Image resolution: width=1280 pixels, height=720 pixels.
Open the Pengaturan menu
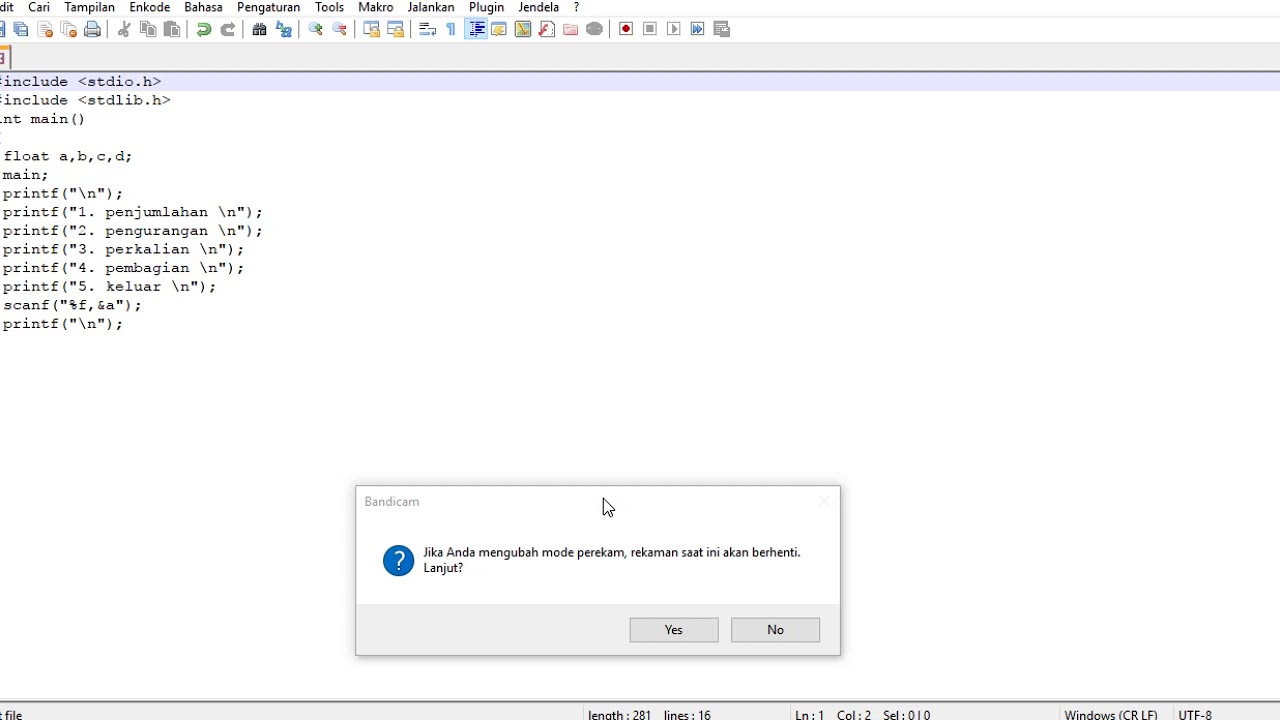(268, 7)
